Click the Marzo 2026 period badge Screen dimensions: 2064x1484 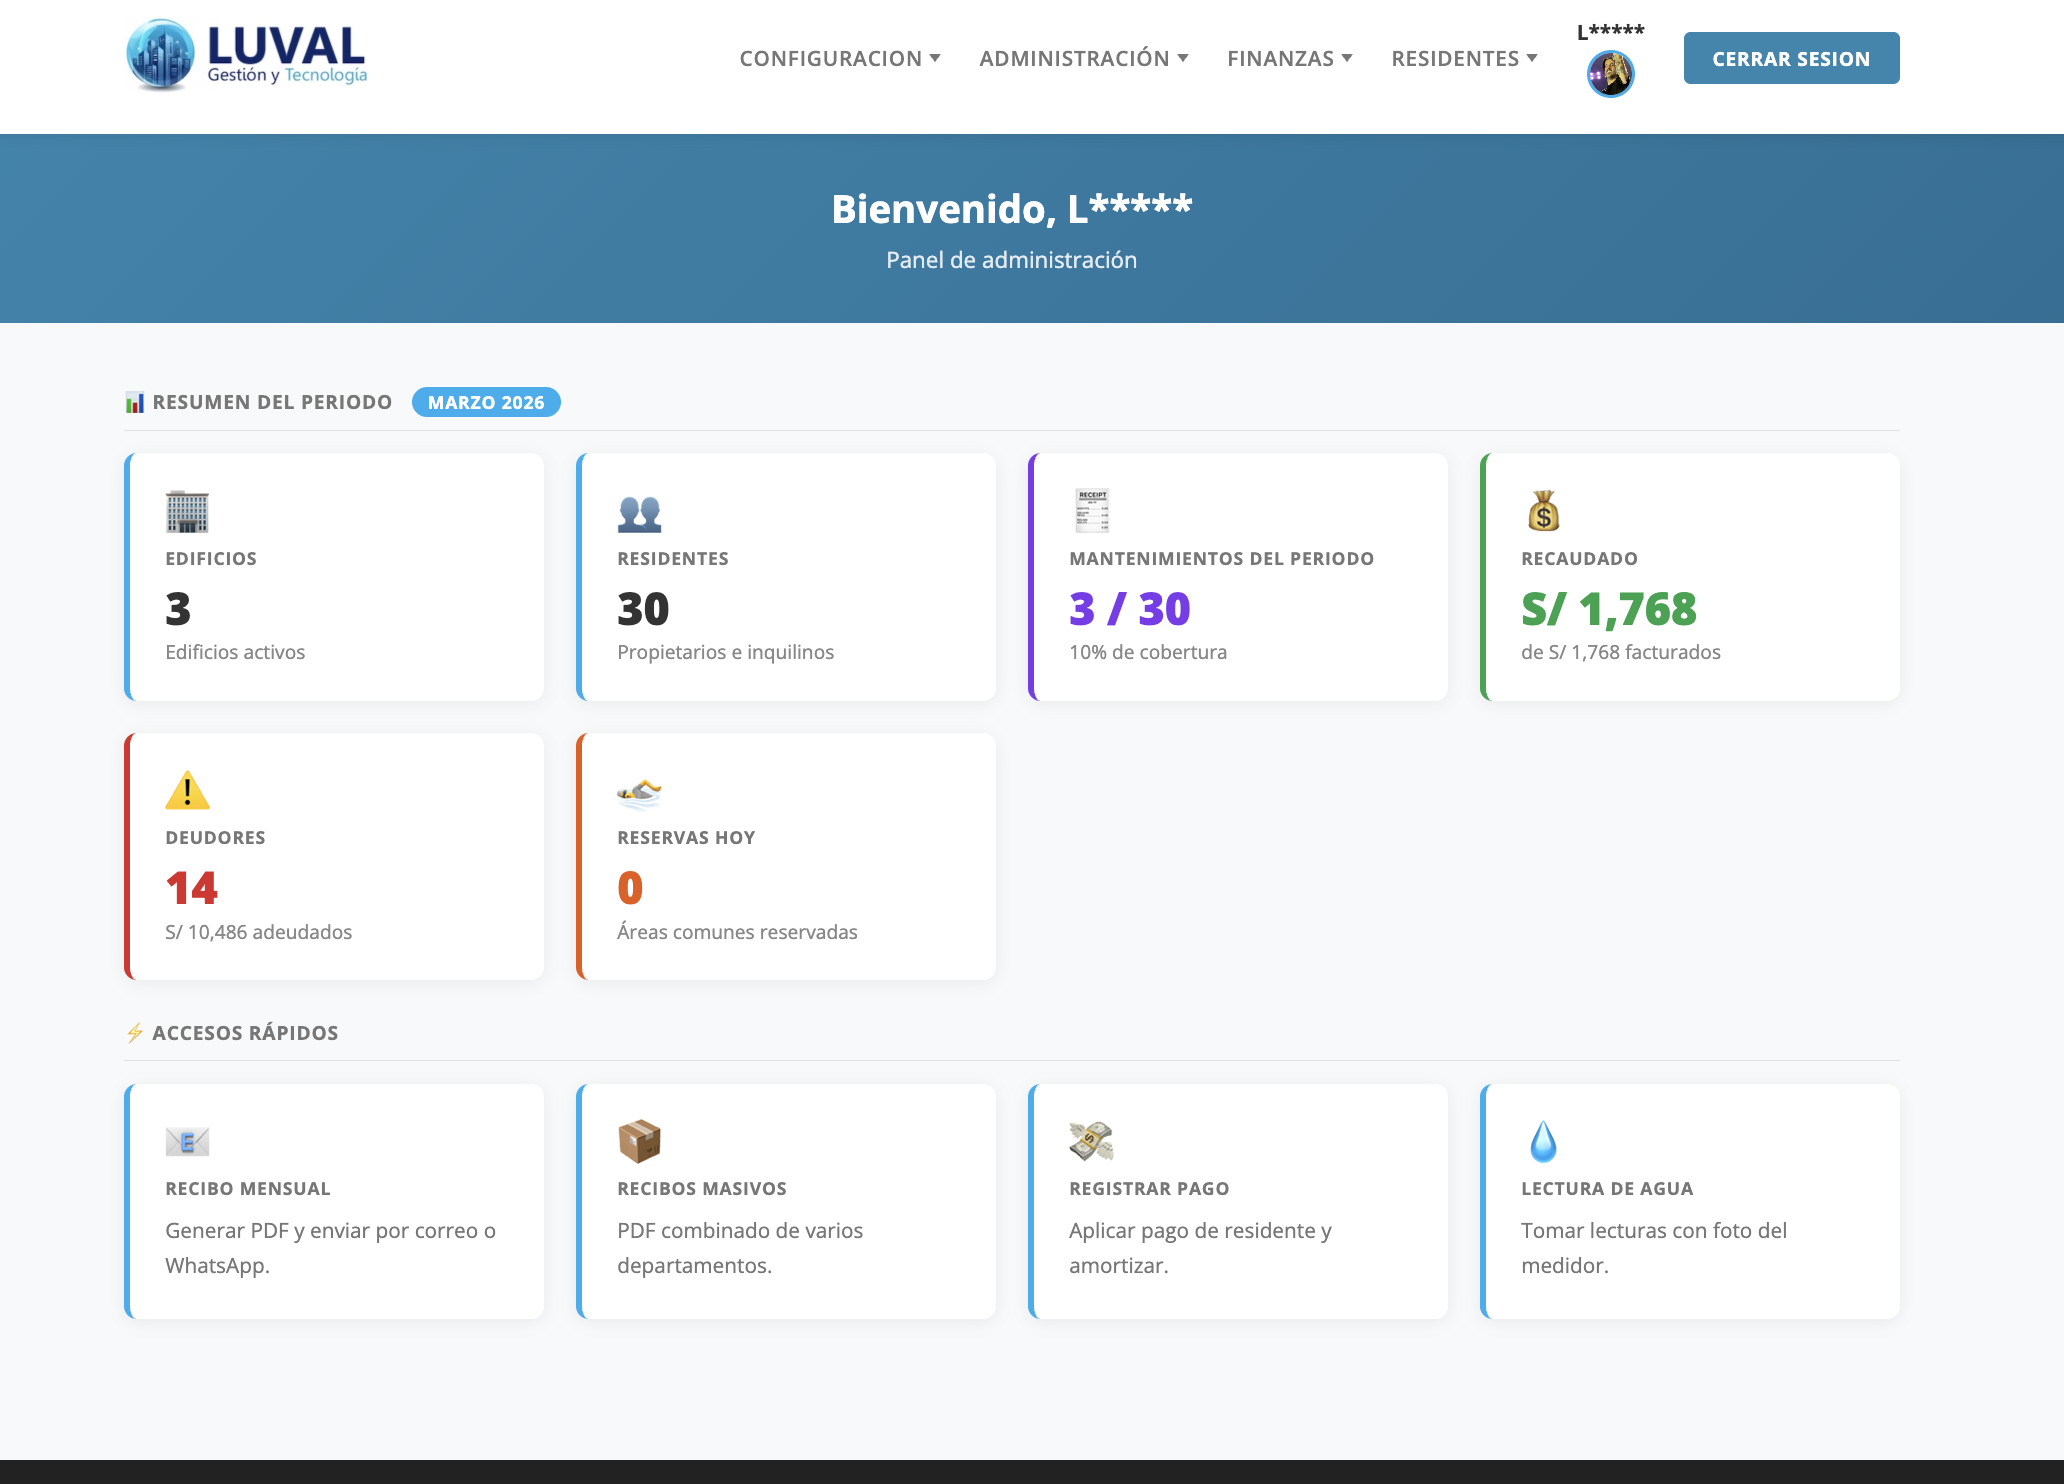pyautogui.click(x=486, y=402)
